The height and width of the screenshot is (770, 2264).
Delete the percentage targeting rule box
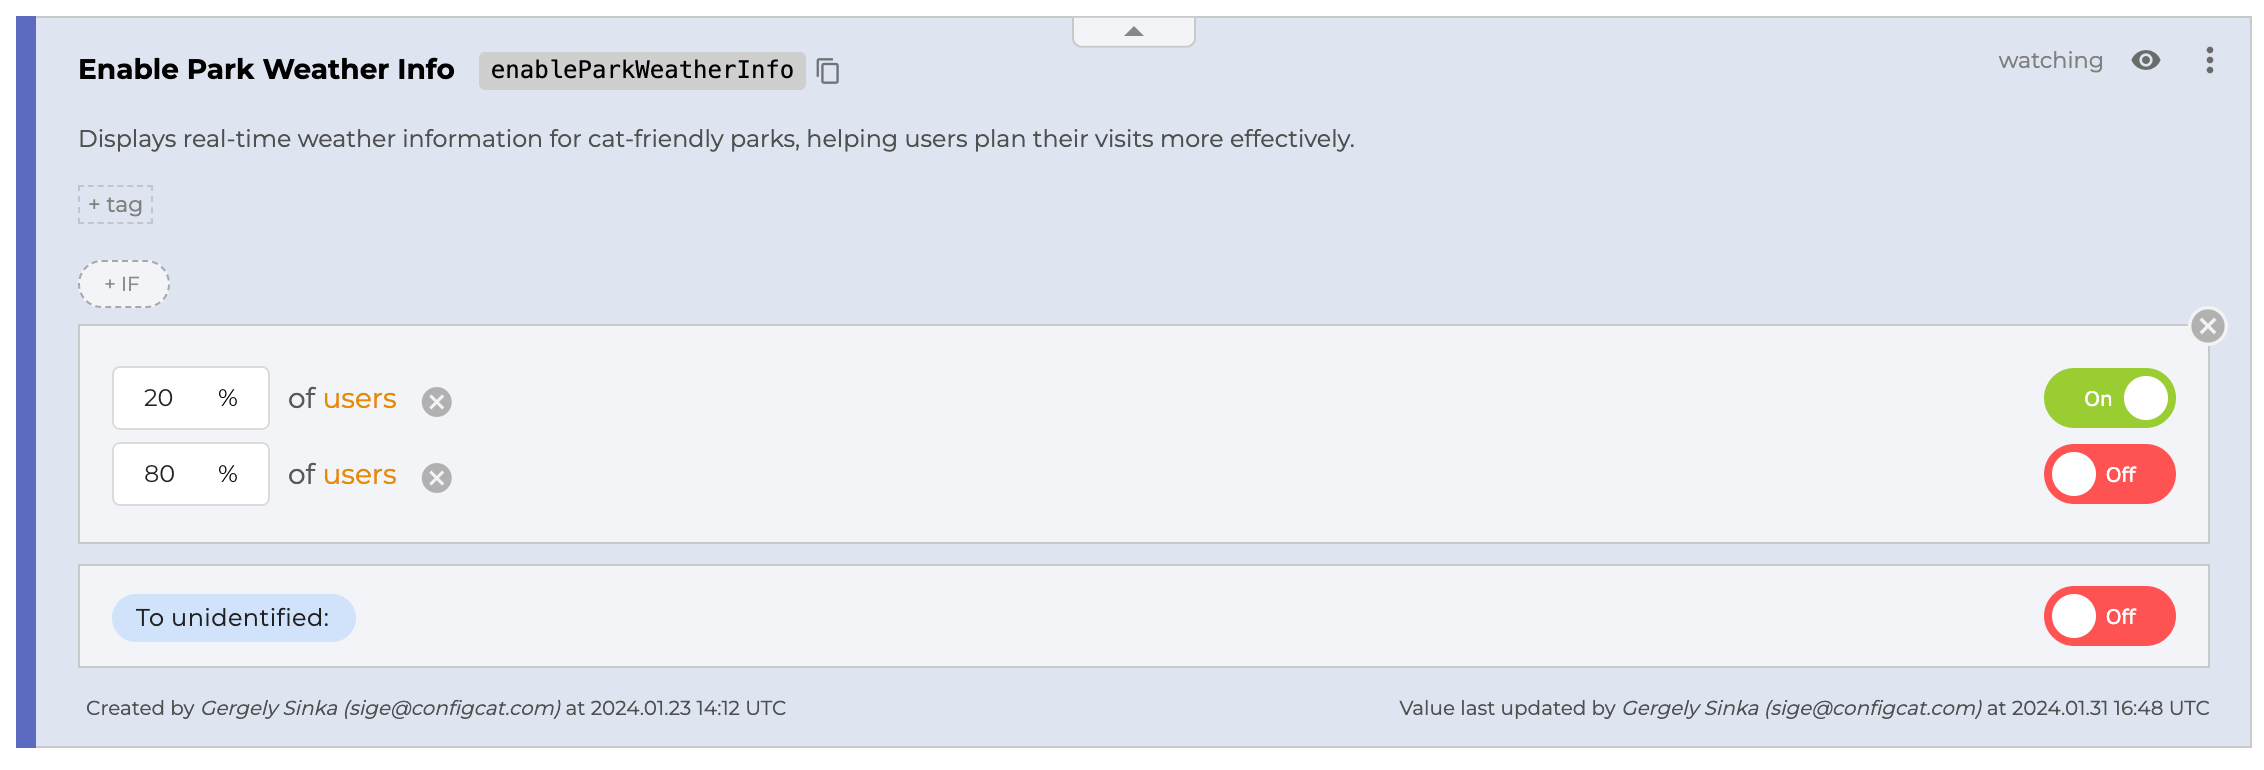pos(2208,326)
